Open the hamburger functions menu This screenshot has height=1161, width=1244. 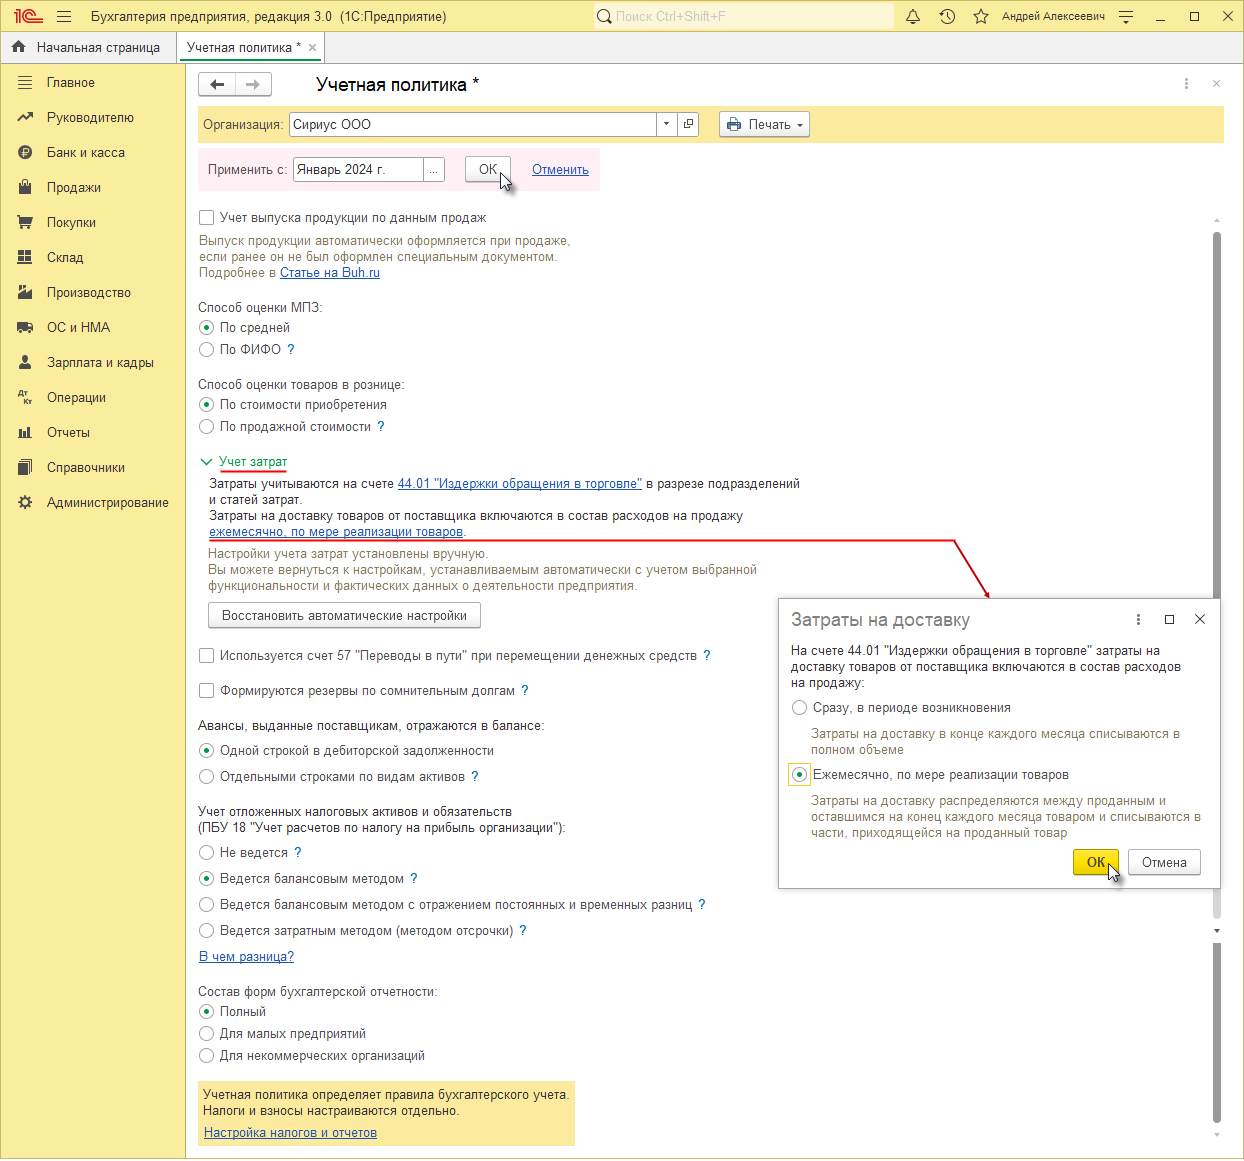tap(64, 16)
